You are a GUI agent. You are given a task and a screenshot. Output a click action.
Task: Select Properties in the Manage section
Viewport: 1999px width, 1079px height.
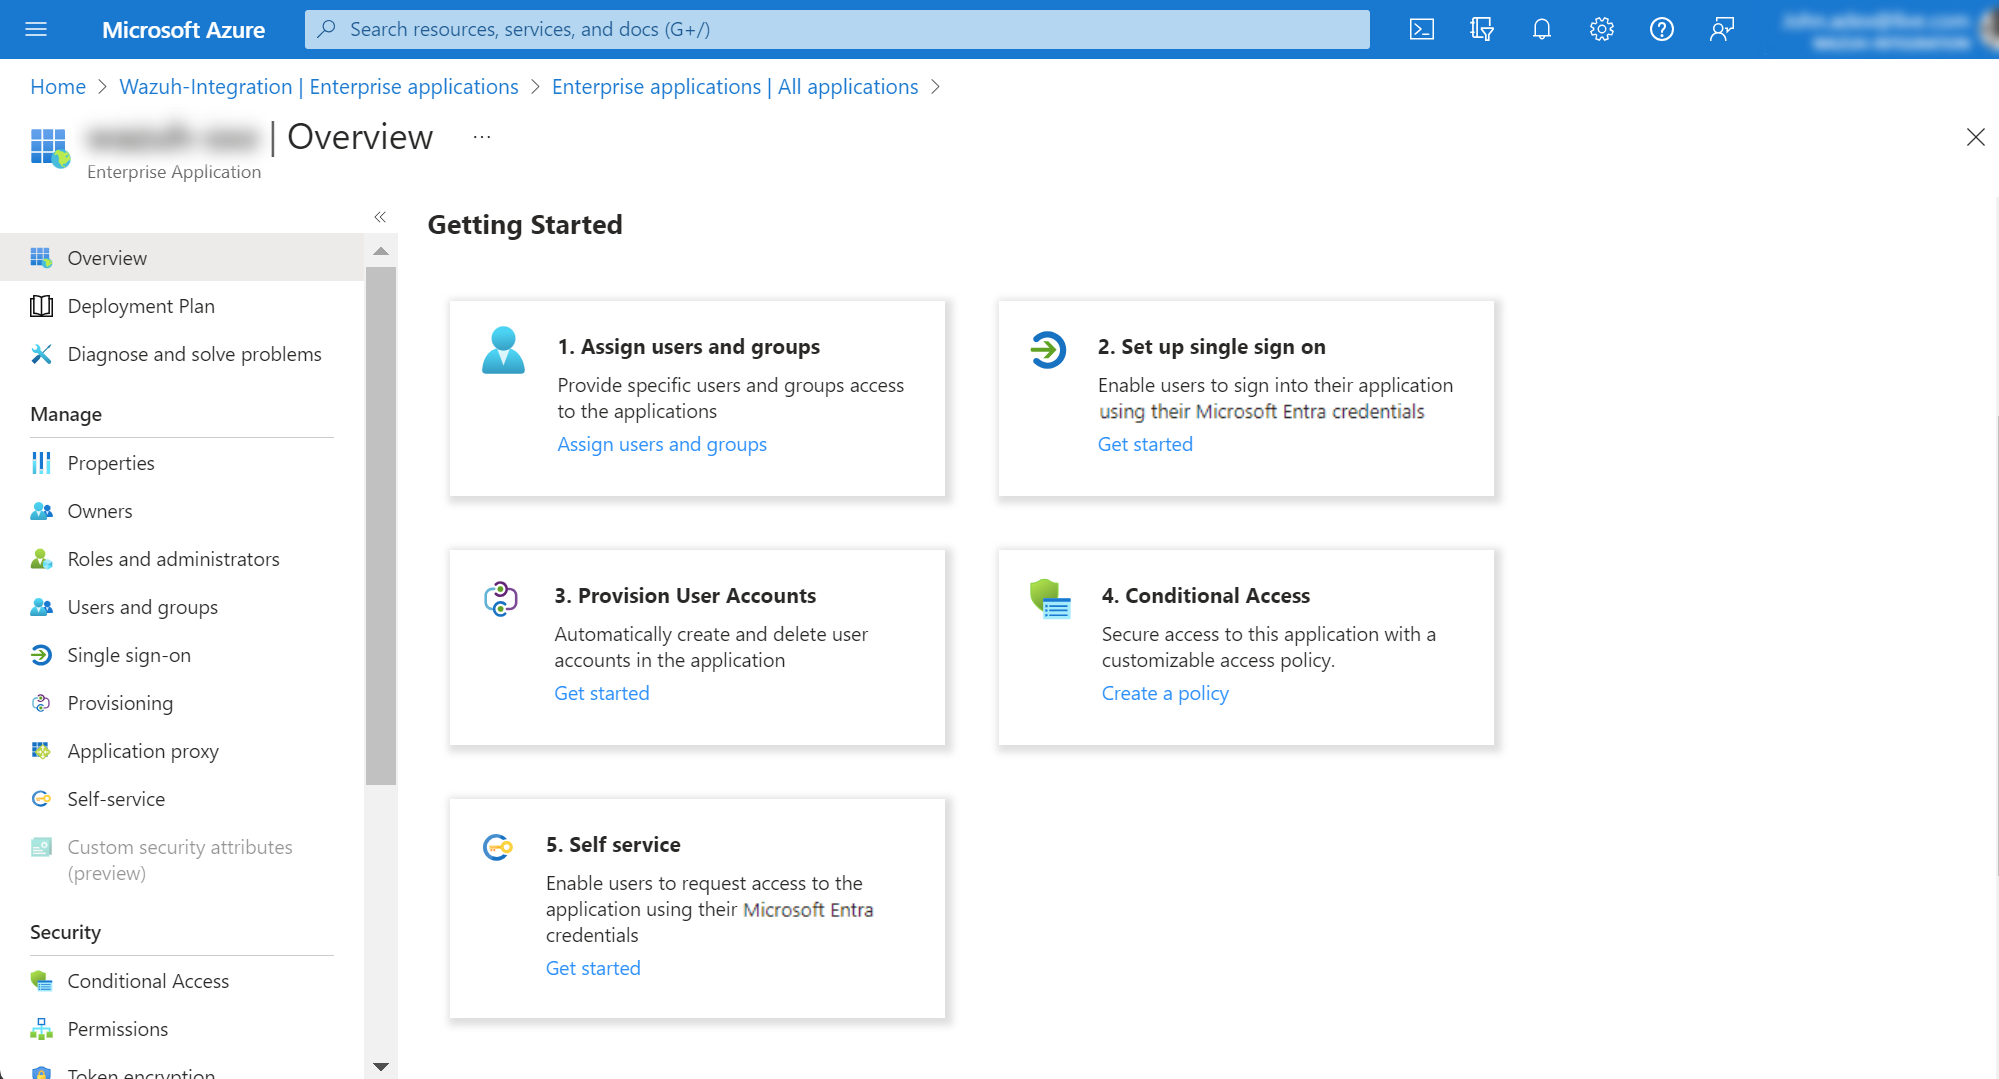[x=111, y=463]
